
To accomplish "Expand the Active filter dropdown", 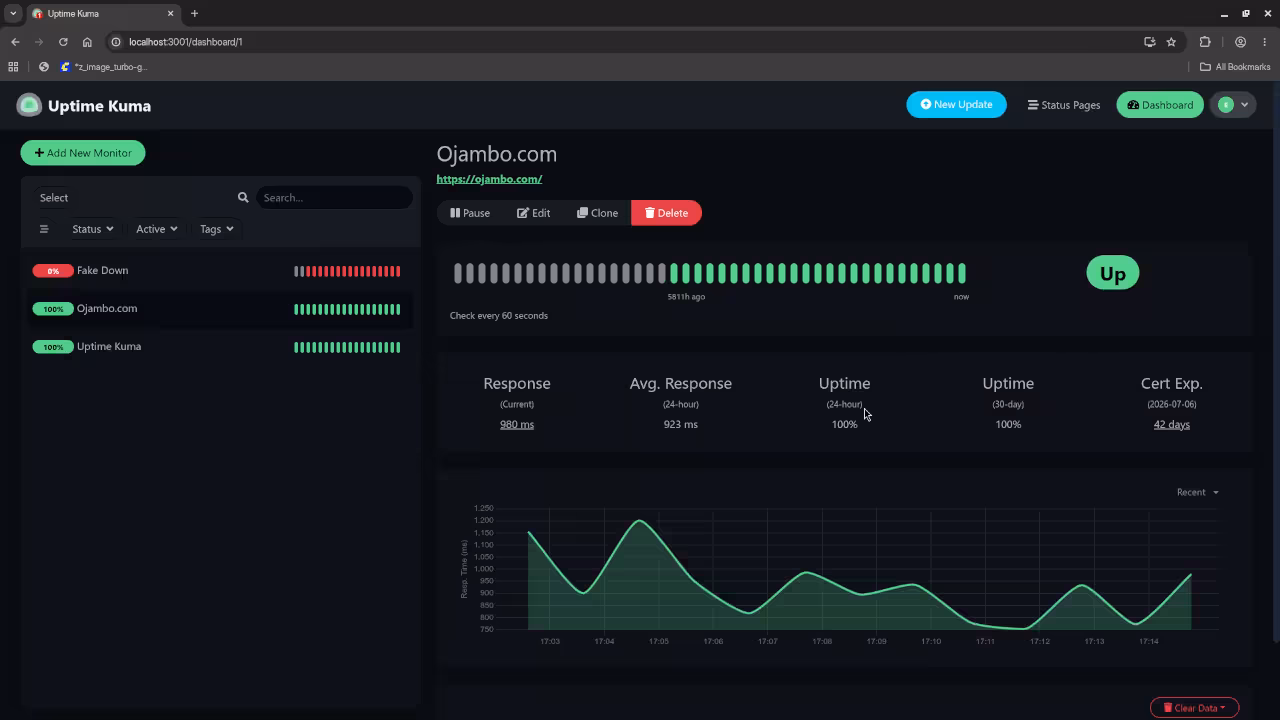I will pos(156,229).
